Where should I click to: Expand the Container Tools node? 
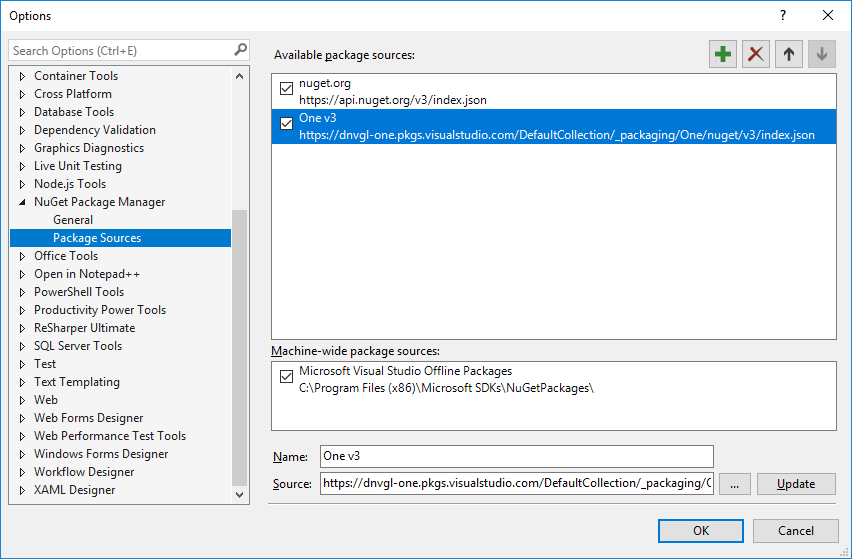pyautogui.click(x=23, y=76)
